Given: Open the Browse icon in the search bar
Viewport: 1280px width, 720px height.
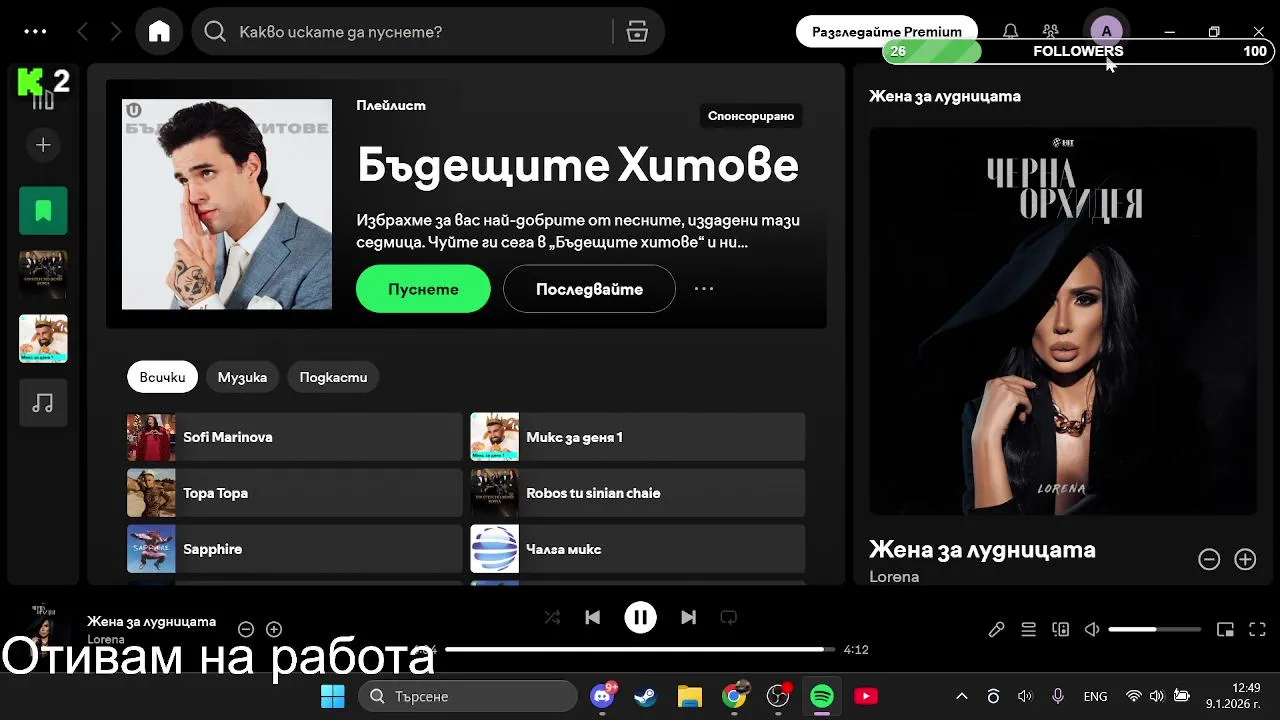Looking at the screenshot, I should 637,32.
